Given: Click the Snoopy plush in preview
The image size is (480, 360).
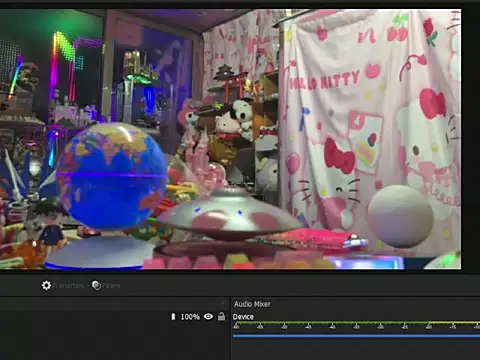Looking at the screenshot, I should [244, 117].
